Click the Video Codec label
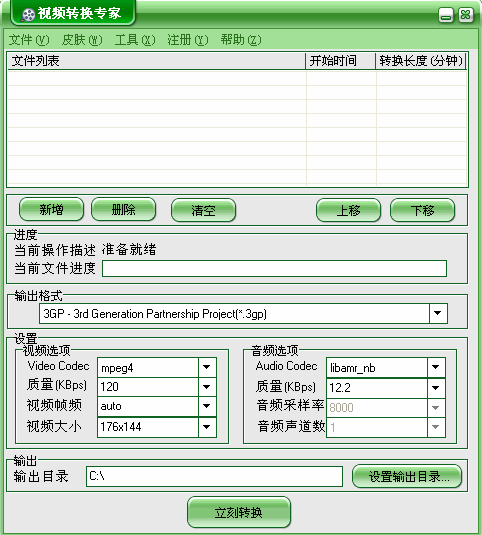 tap(58, 366)
